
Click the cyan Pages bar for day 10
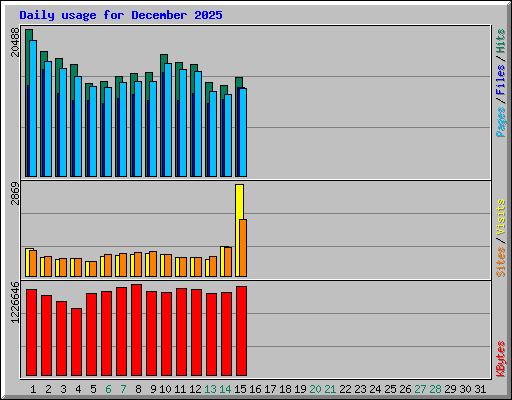168,120
